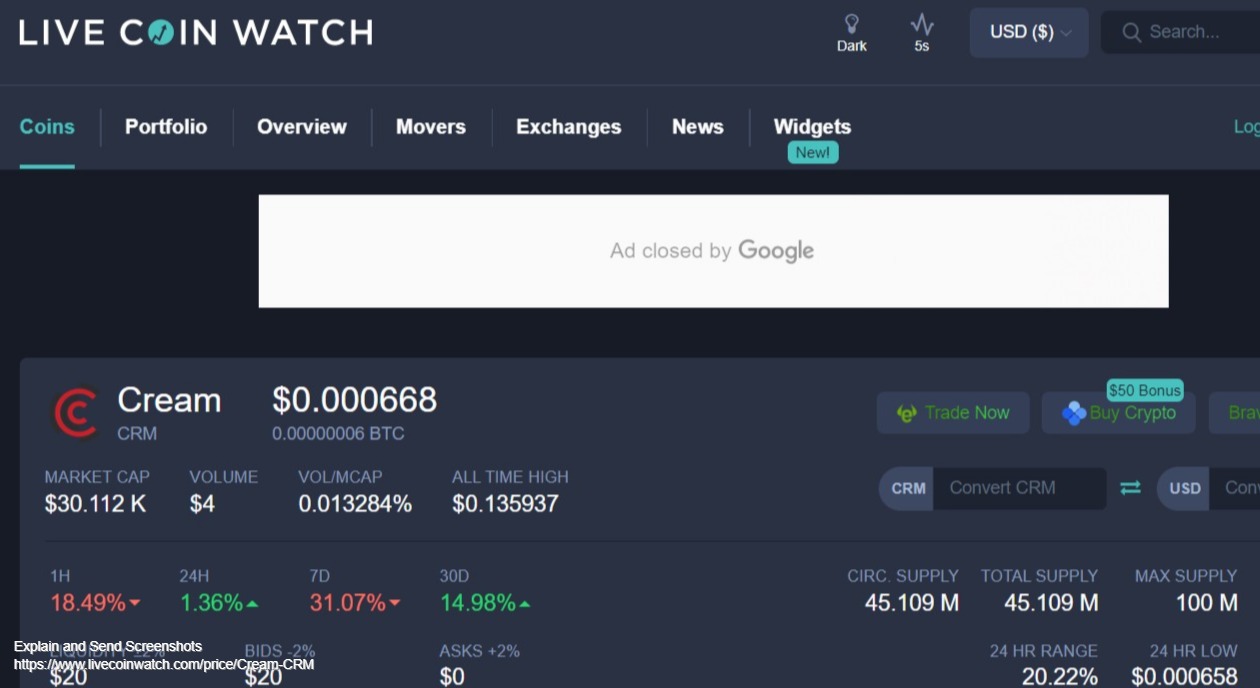Select the News tab
Image resolution: width=1260 pixels, height=688 pixels.
698,127
